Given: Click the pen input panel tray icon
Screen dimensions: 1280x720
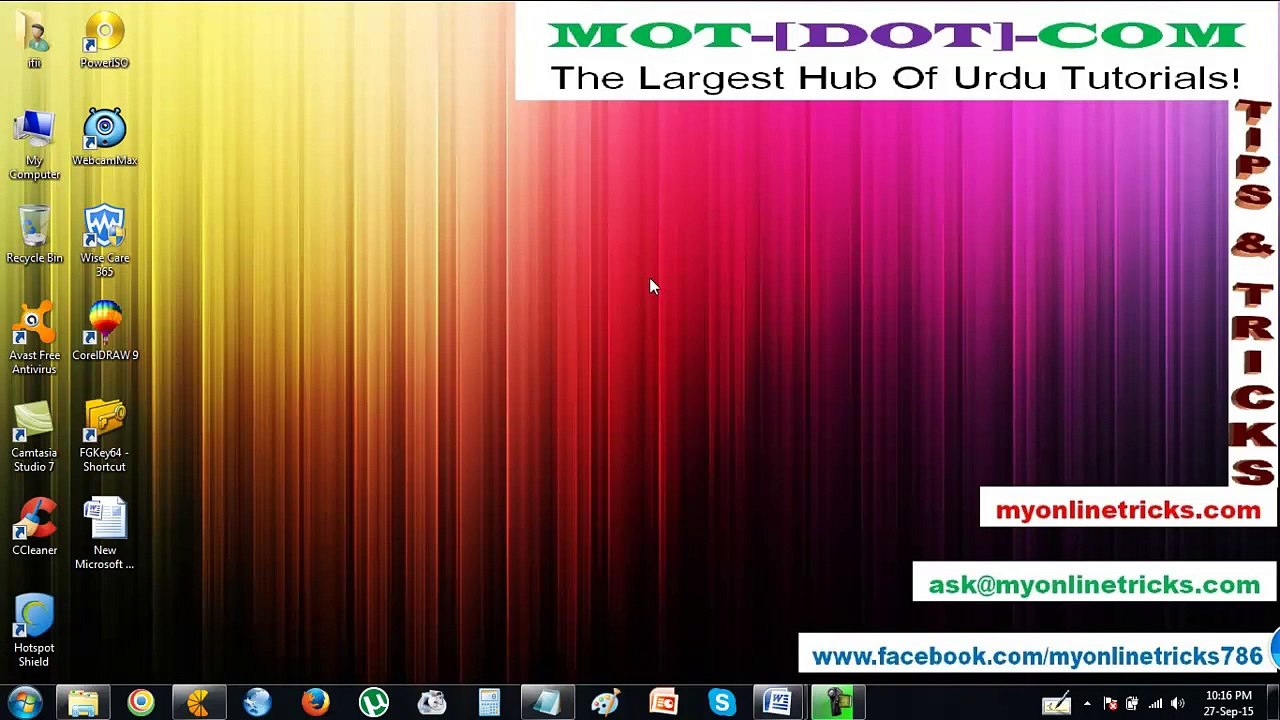Looking at the screenshot, I should pyautogui.click(x=1057, y=704).
